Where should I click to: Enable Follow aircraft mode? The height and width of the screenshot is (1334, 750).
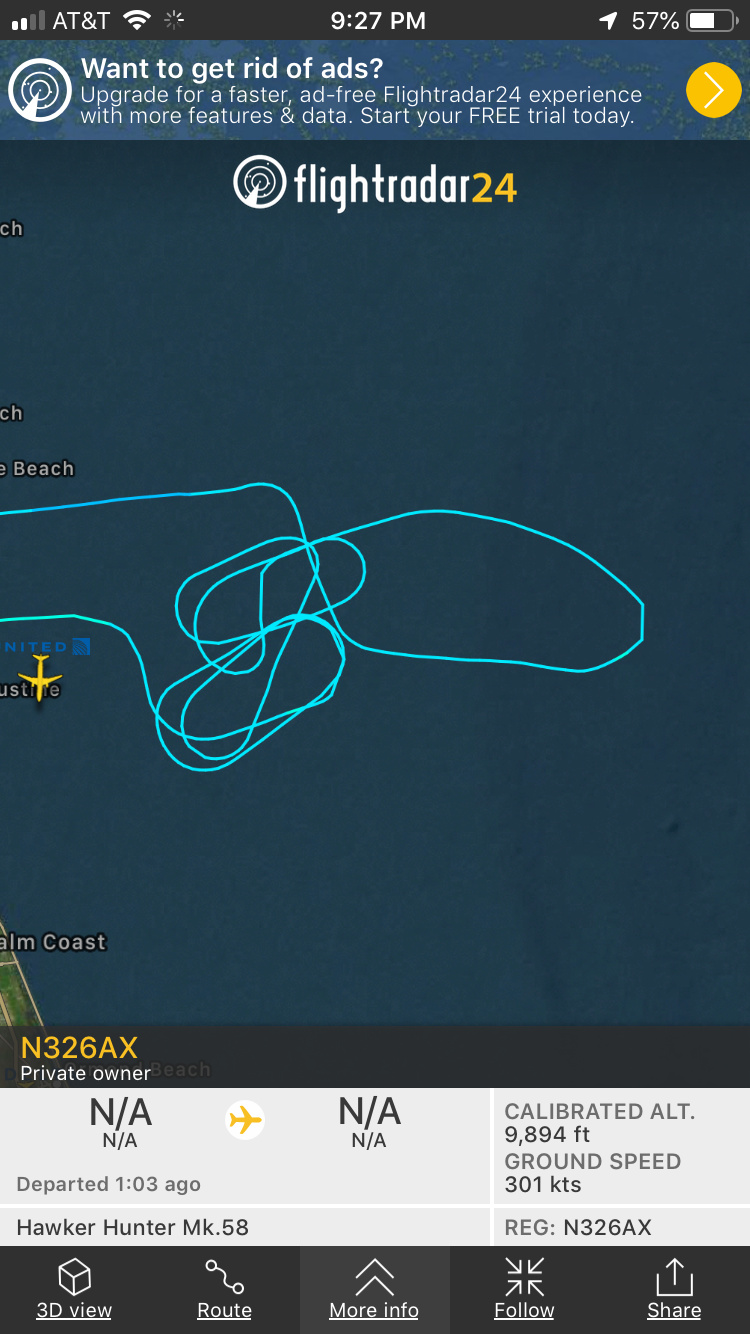(524, 1277)
